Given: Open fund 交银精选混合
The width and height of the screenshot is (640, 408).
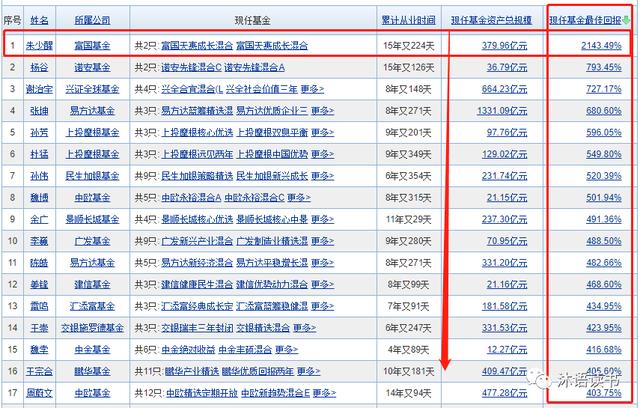Looking at the screenshot, I should [263, 328].
